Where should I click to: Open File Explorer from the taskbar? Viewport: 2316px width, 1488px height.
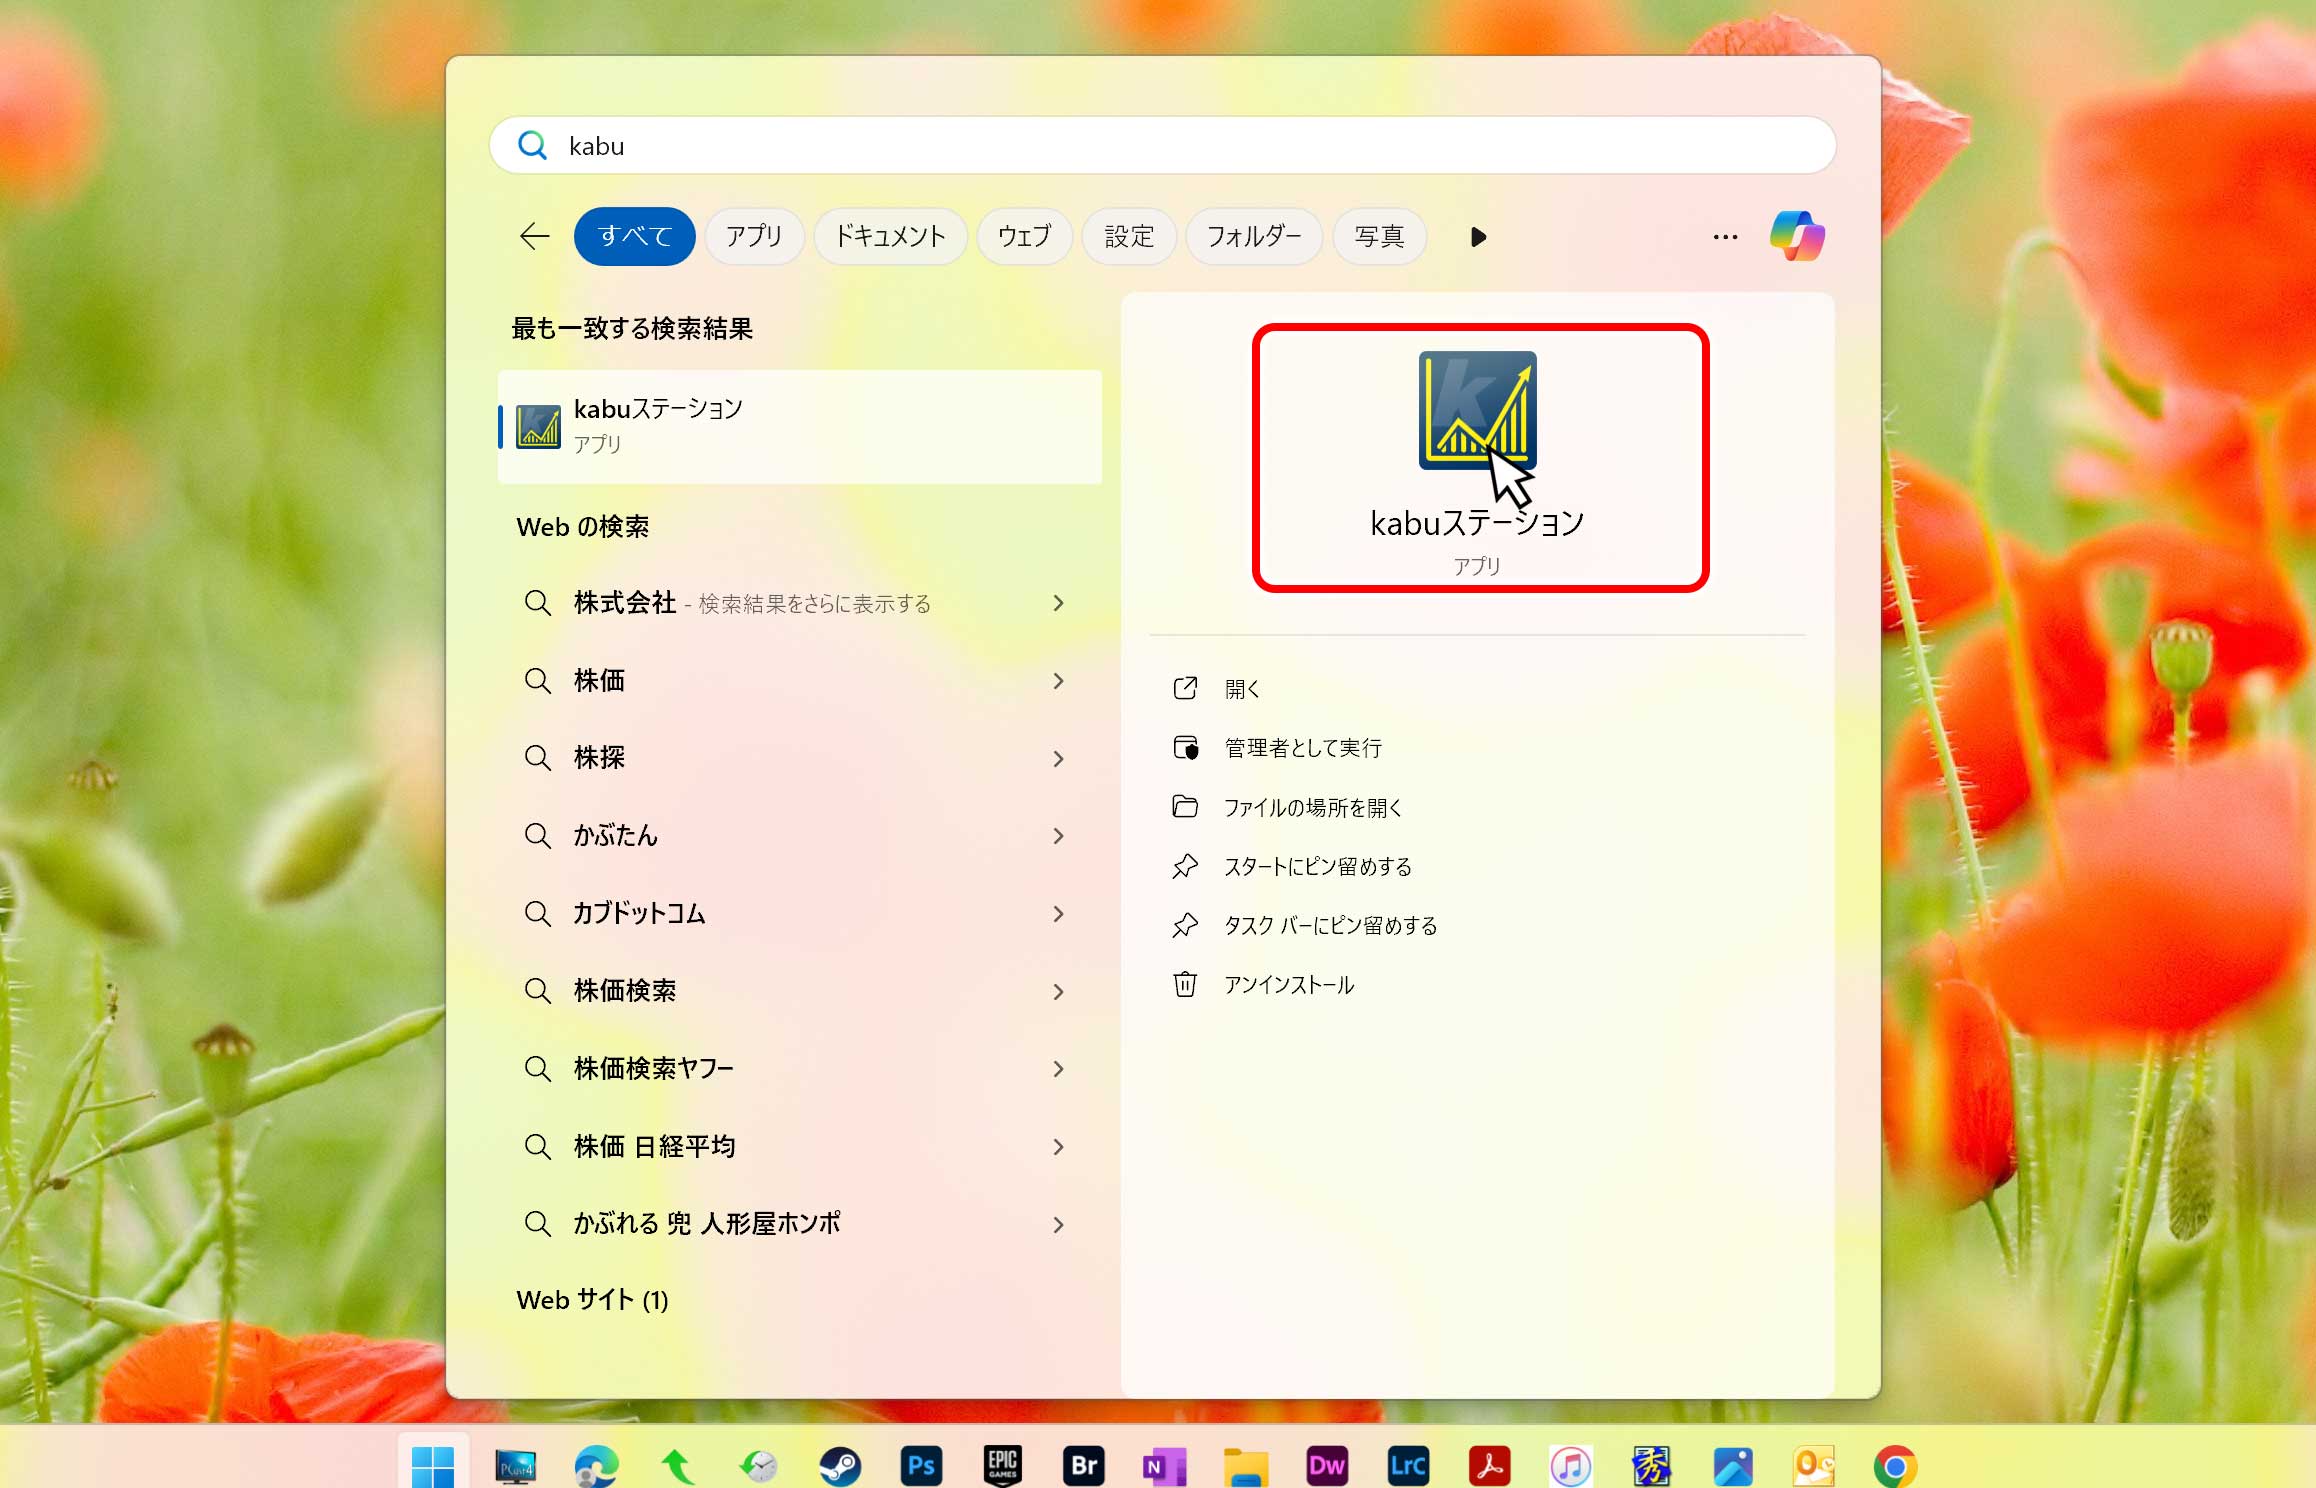click(1246, 1467)
